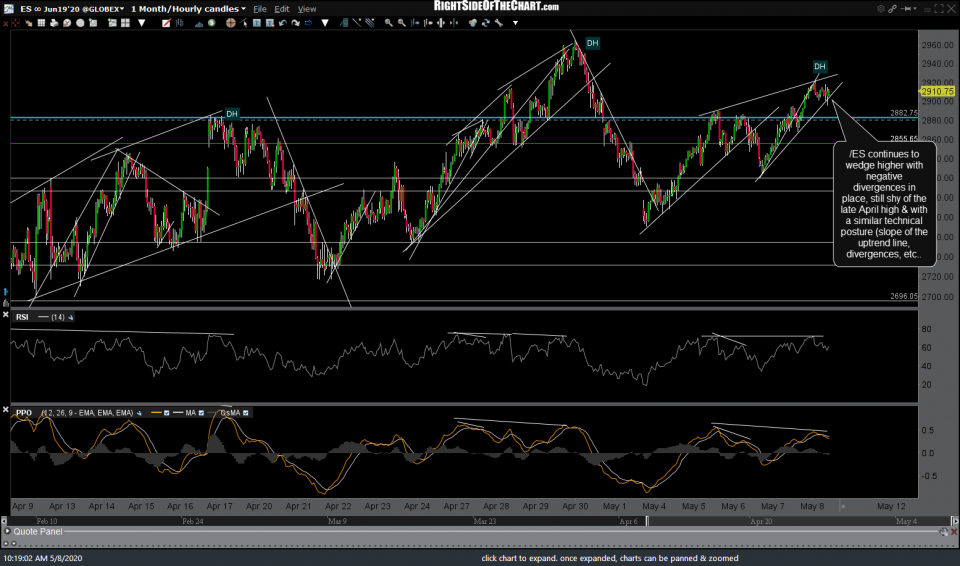This screenshot has width=960, height=566.
Task: Expand the first toolbar overflow triangle
Action: point(141,23)
